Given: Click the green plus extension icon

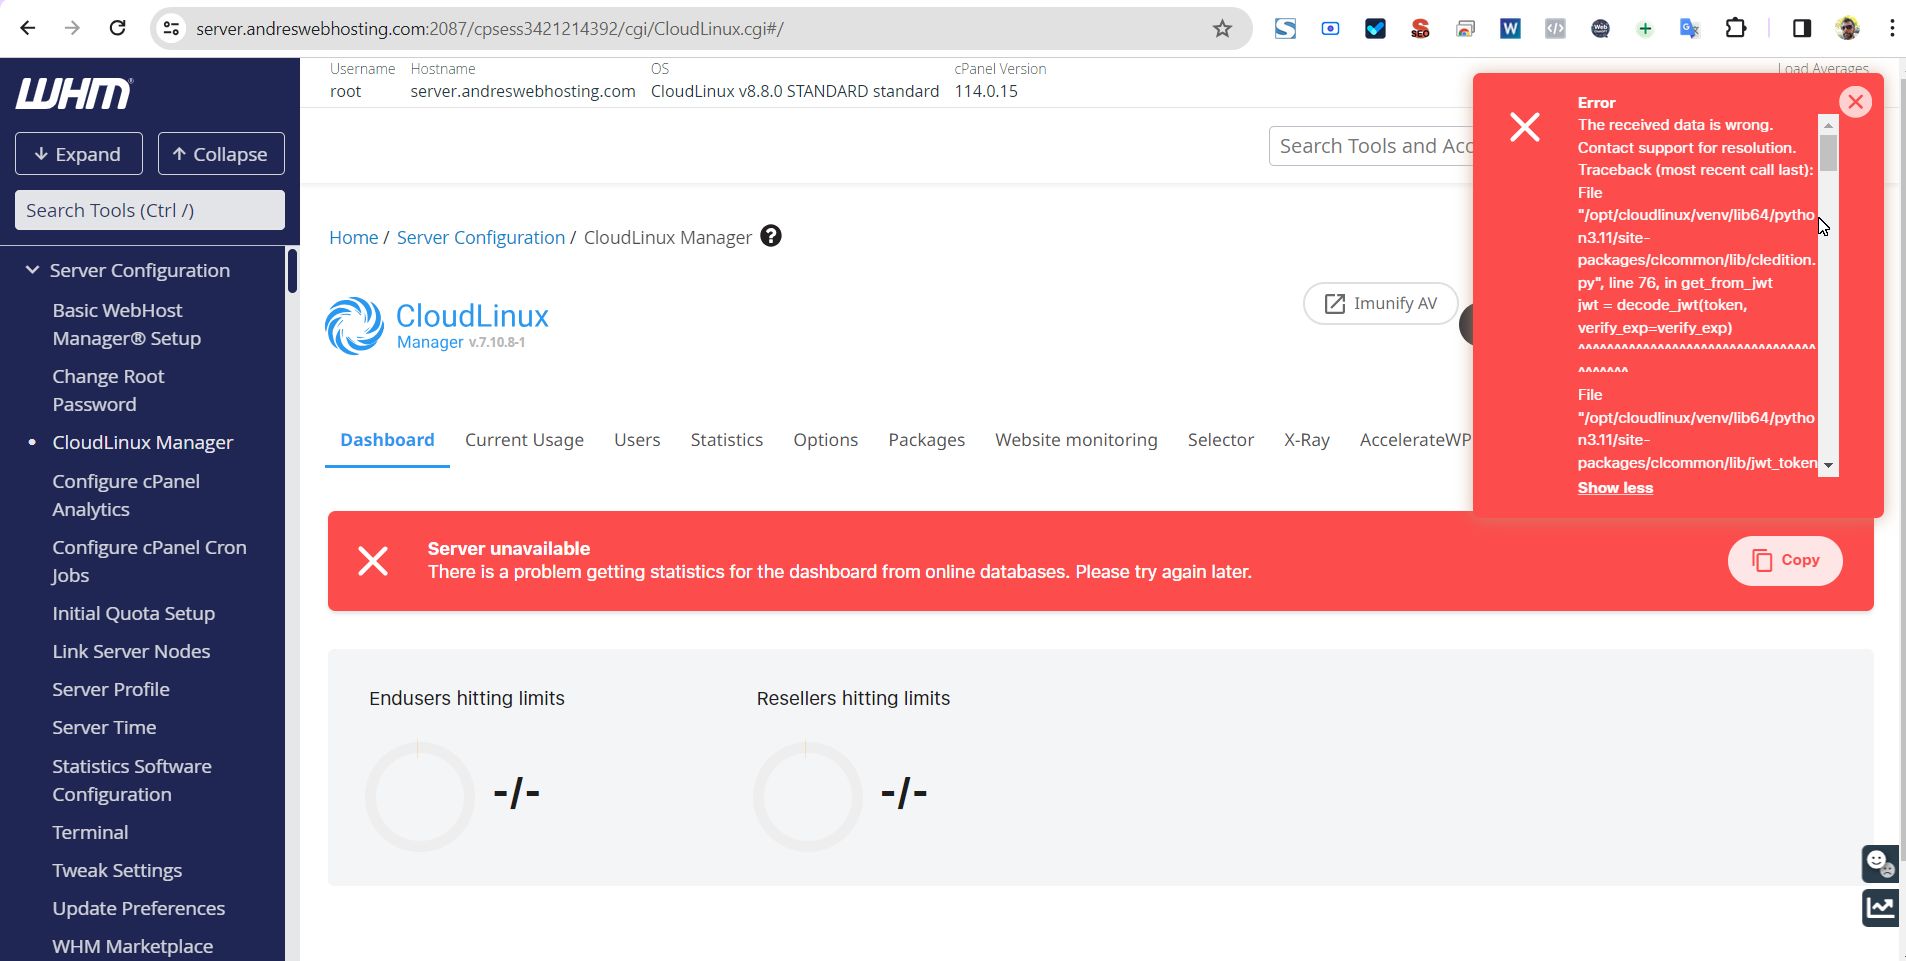Looking at the screenshot, I should 1645,29.
